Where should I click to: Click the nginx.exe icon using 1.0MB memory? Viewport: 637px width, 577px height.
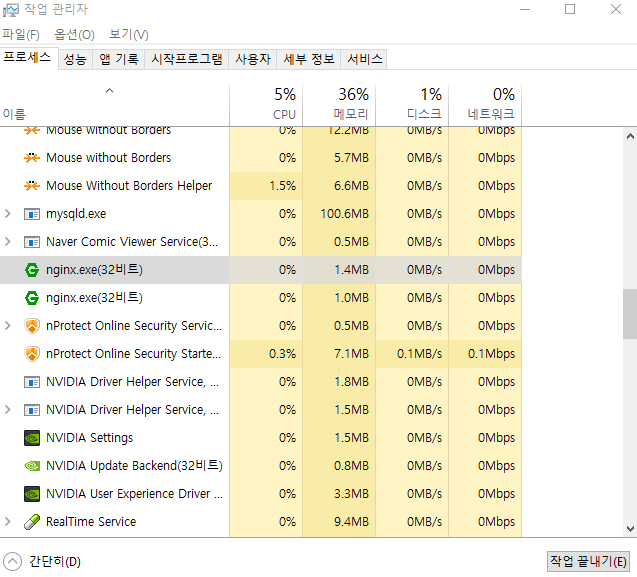[32, 298]
